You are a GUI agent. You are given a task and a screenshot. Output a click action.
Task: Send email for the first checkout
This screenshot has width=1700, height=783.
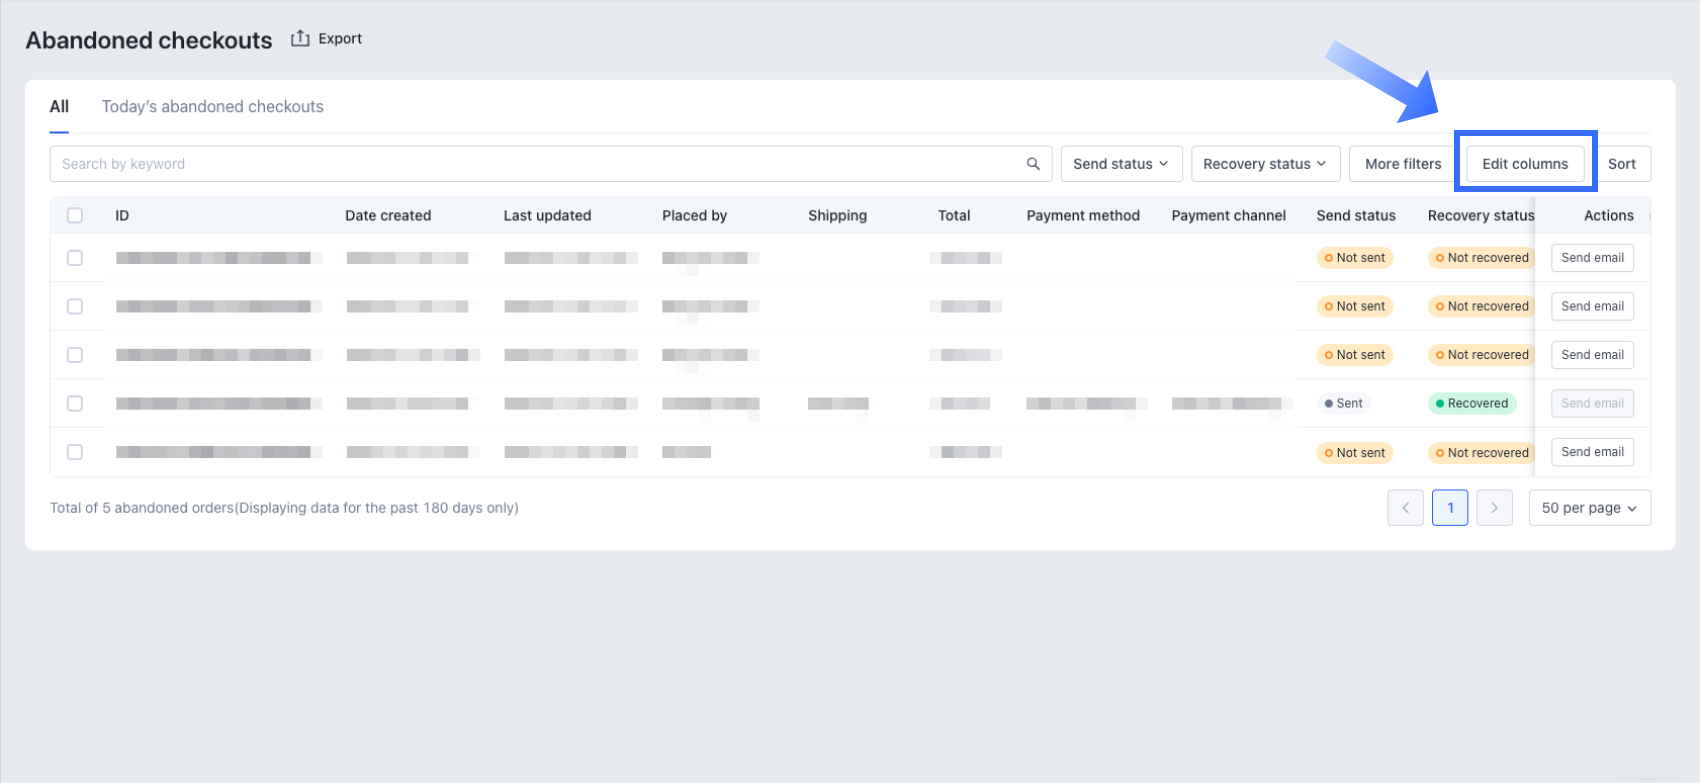coord(1592,258)
